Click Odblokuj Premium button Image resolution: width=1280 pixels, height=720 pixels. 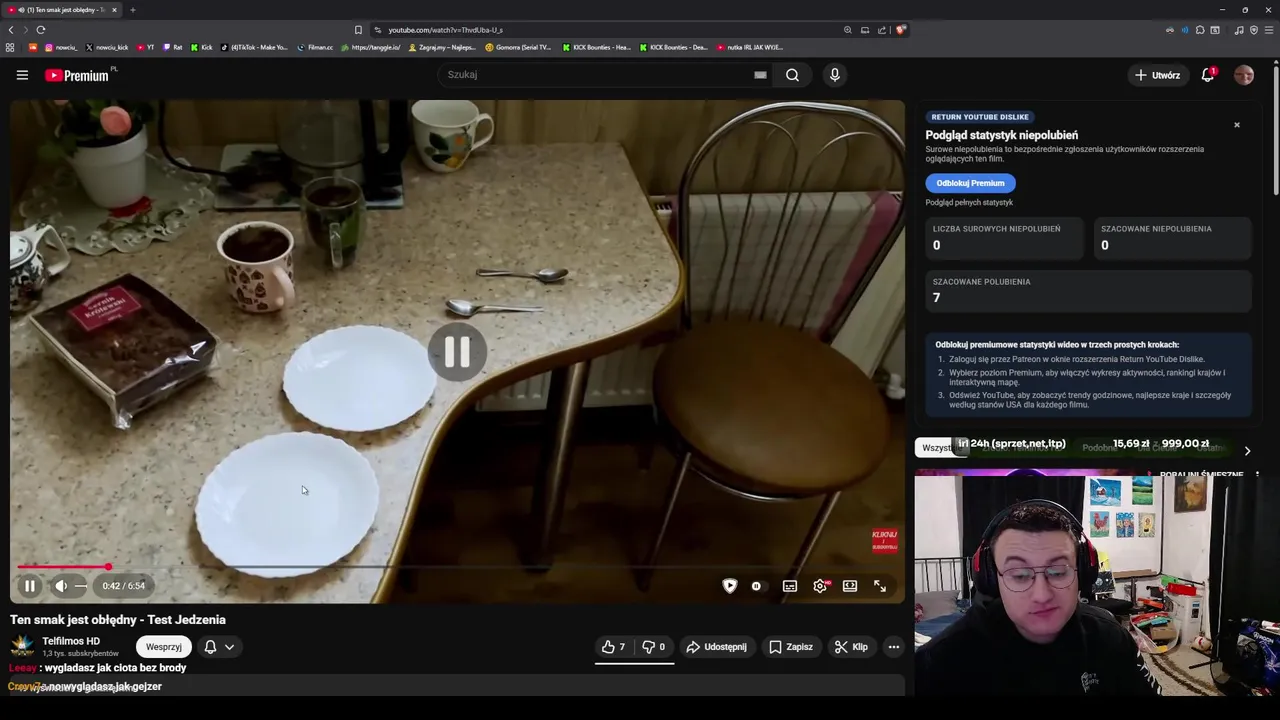[x=970, y=183]
